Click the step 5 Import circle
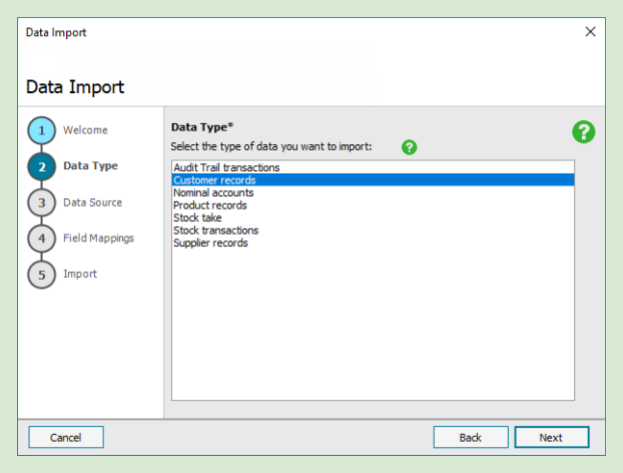This screenshot has height=473, width=623. tap(42, 275)
